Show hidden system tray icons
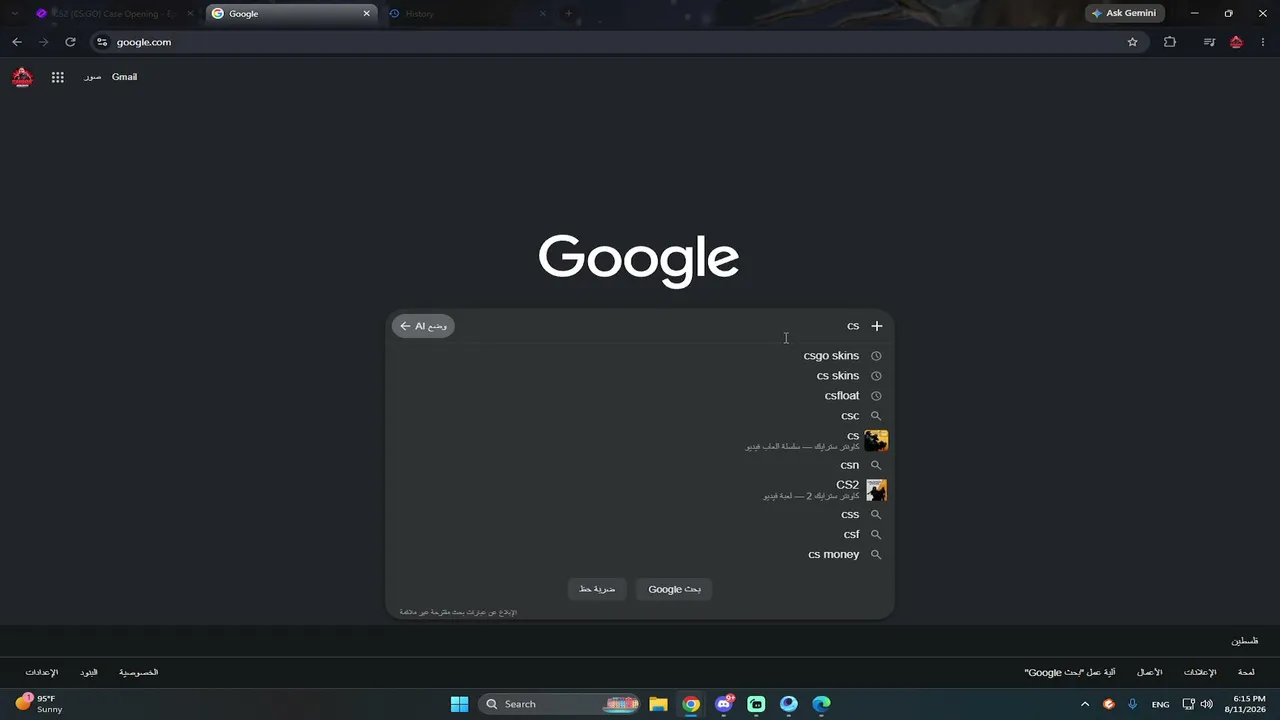Viewport: 1280px width, 720px height. coord(1085,704)
